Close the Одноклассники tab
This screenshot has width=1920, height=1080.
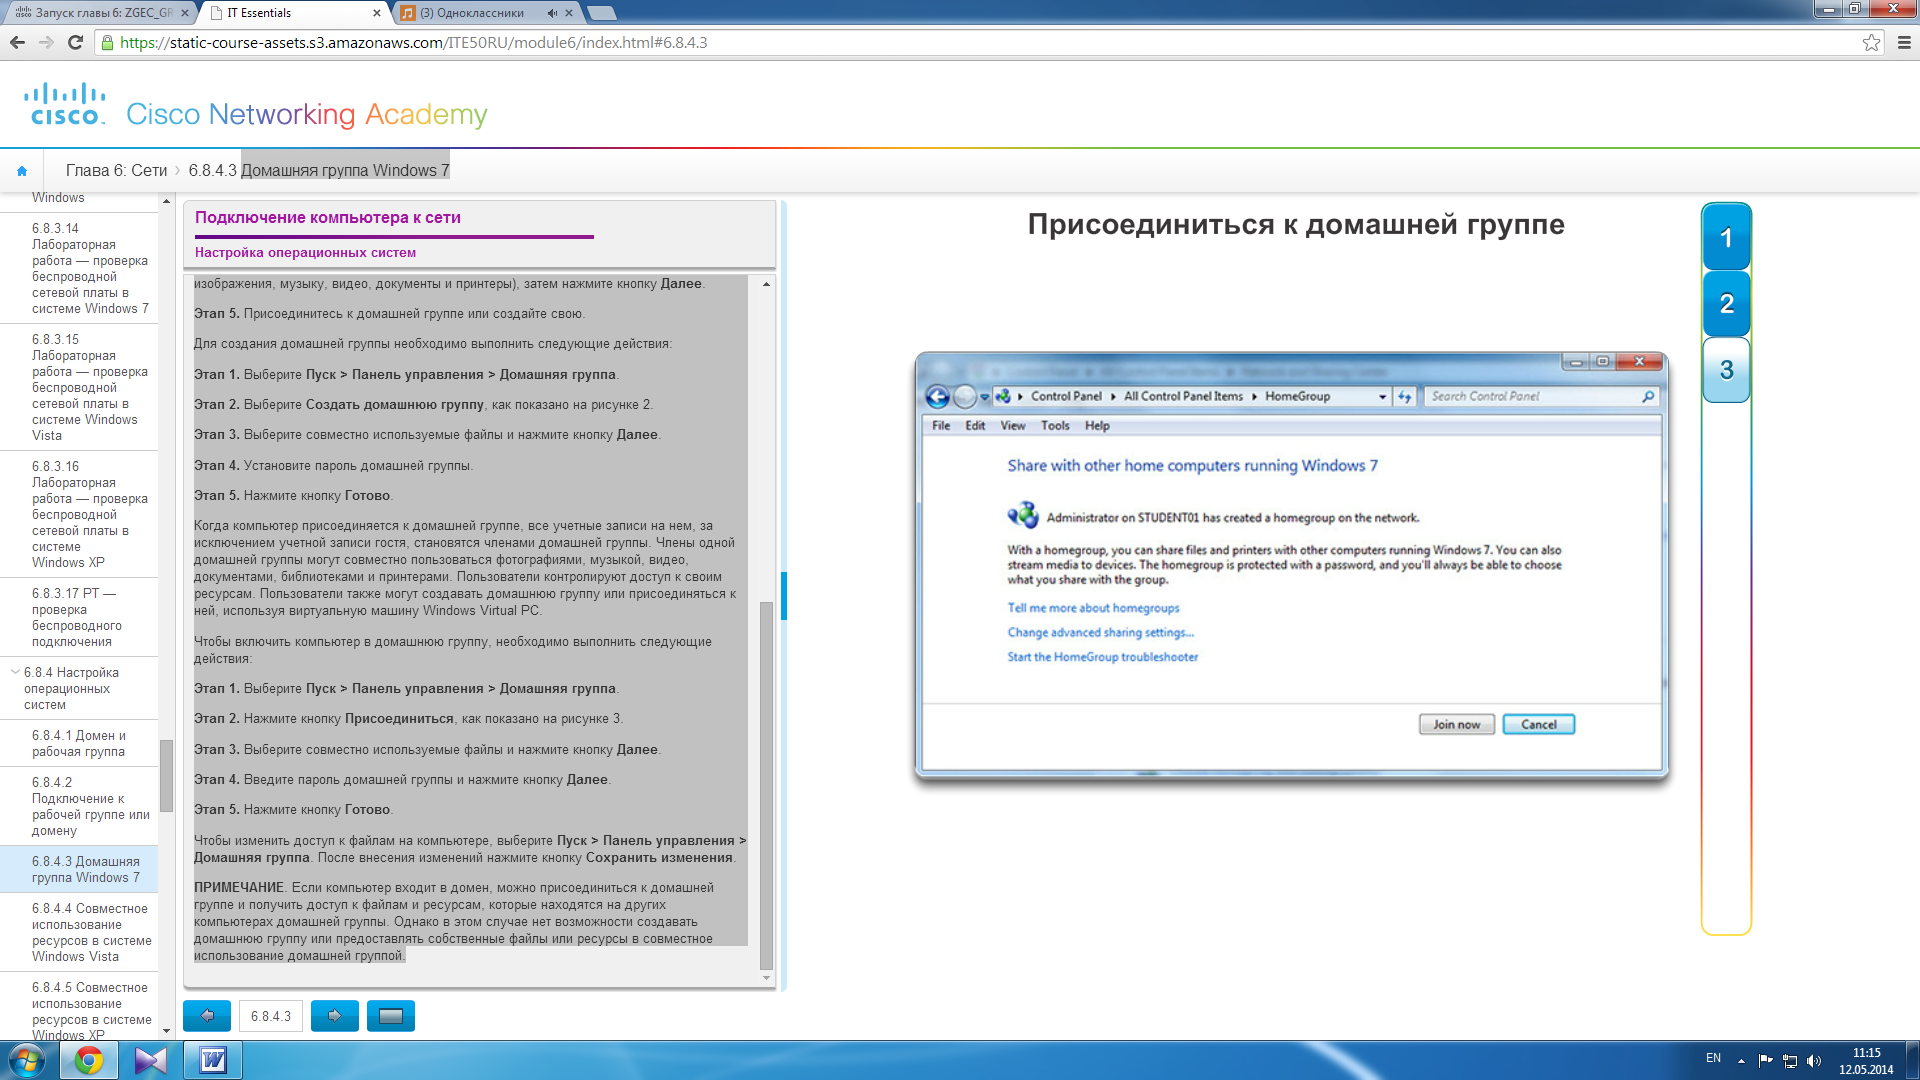[x=569, y=13]
